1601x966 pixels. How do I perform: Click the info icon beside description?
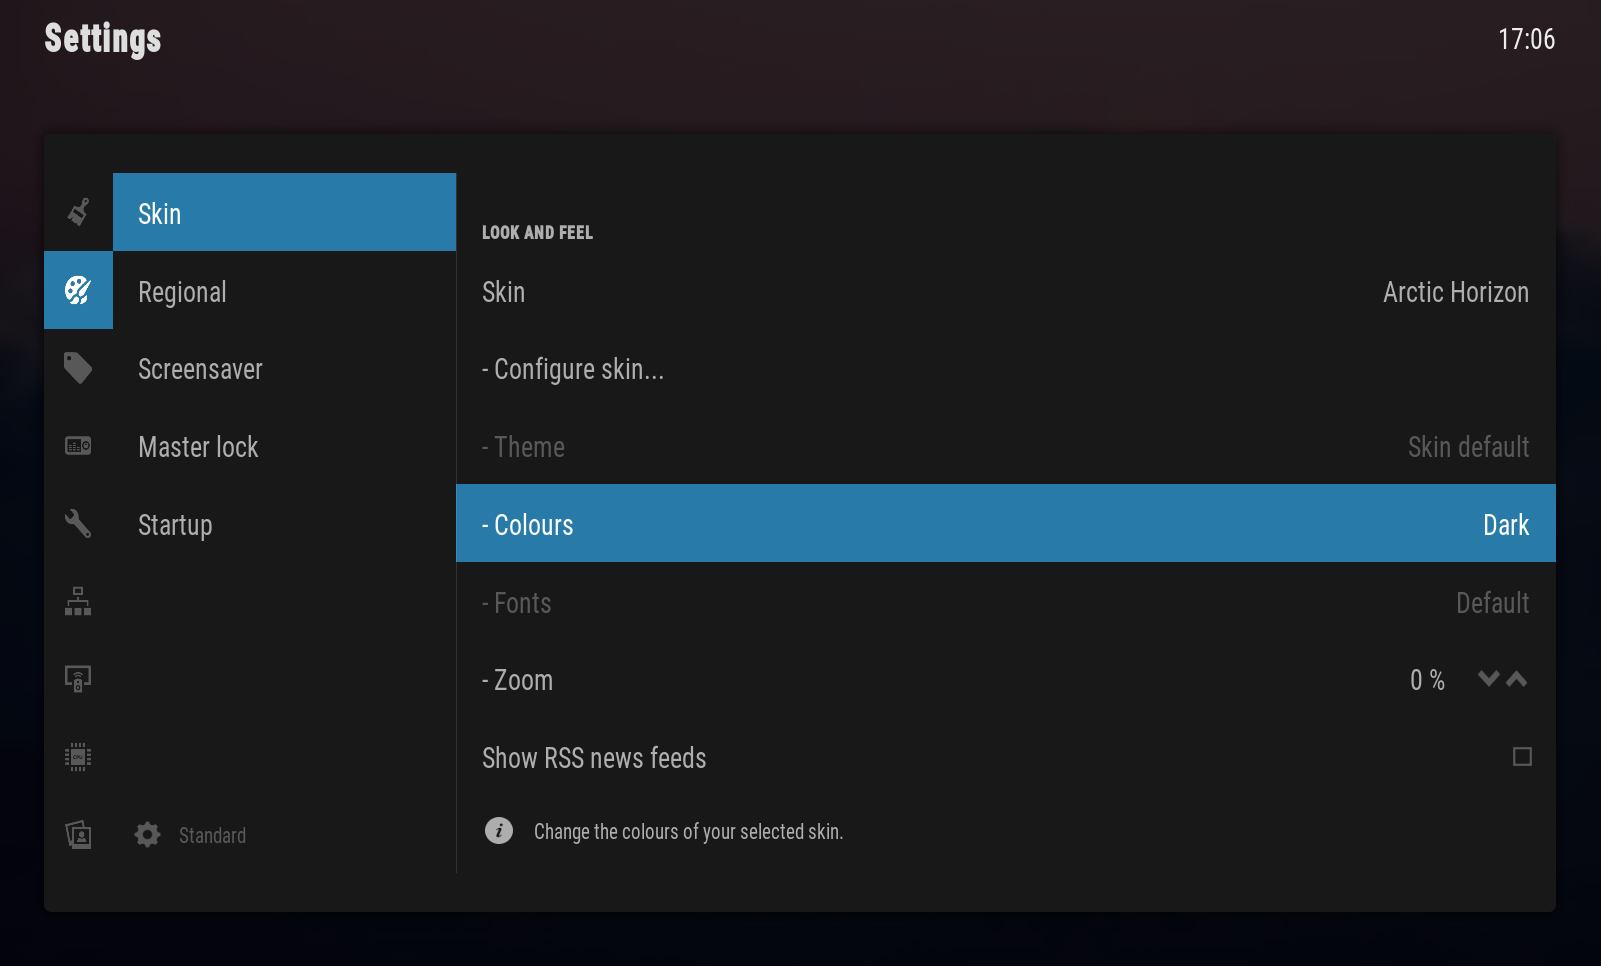click(499, 831)
